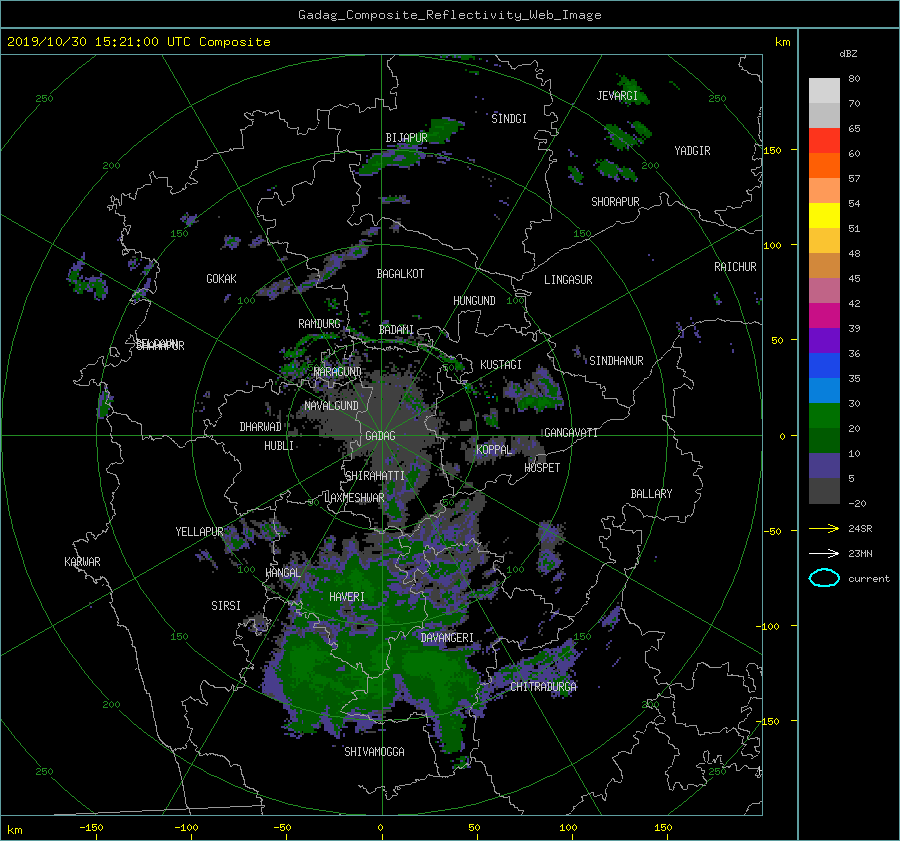Click the 150 tick on right axis
Screen dimensions: 900x841
tap(772, 150)
